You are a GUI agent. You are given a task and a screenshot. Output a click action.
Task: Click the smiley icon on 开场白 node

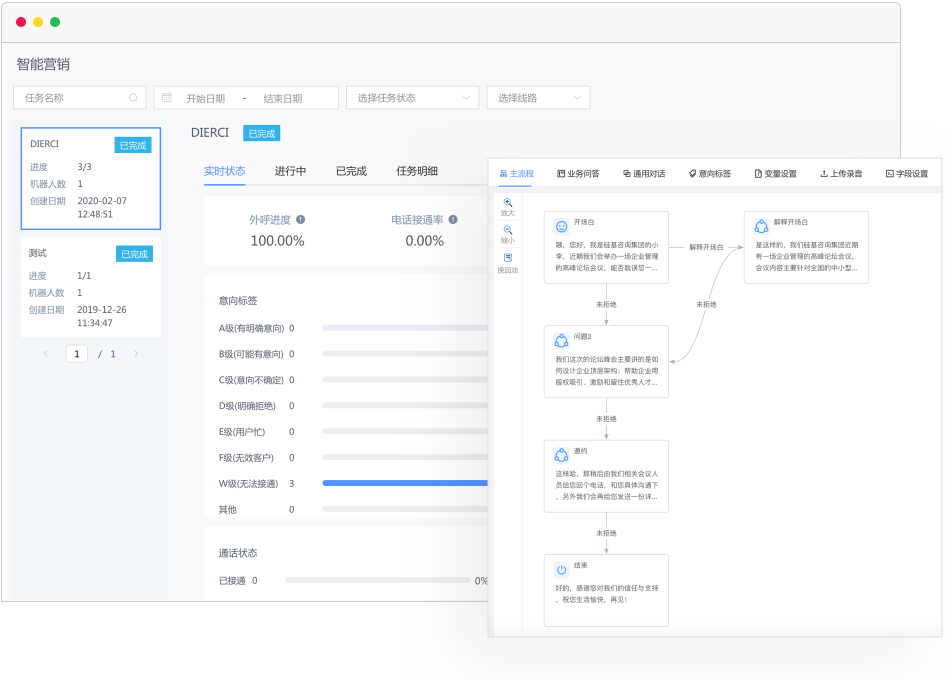[x=562, y=226]
